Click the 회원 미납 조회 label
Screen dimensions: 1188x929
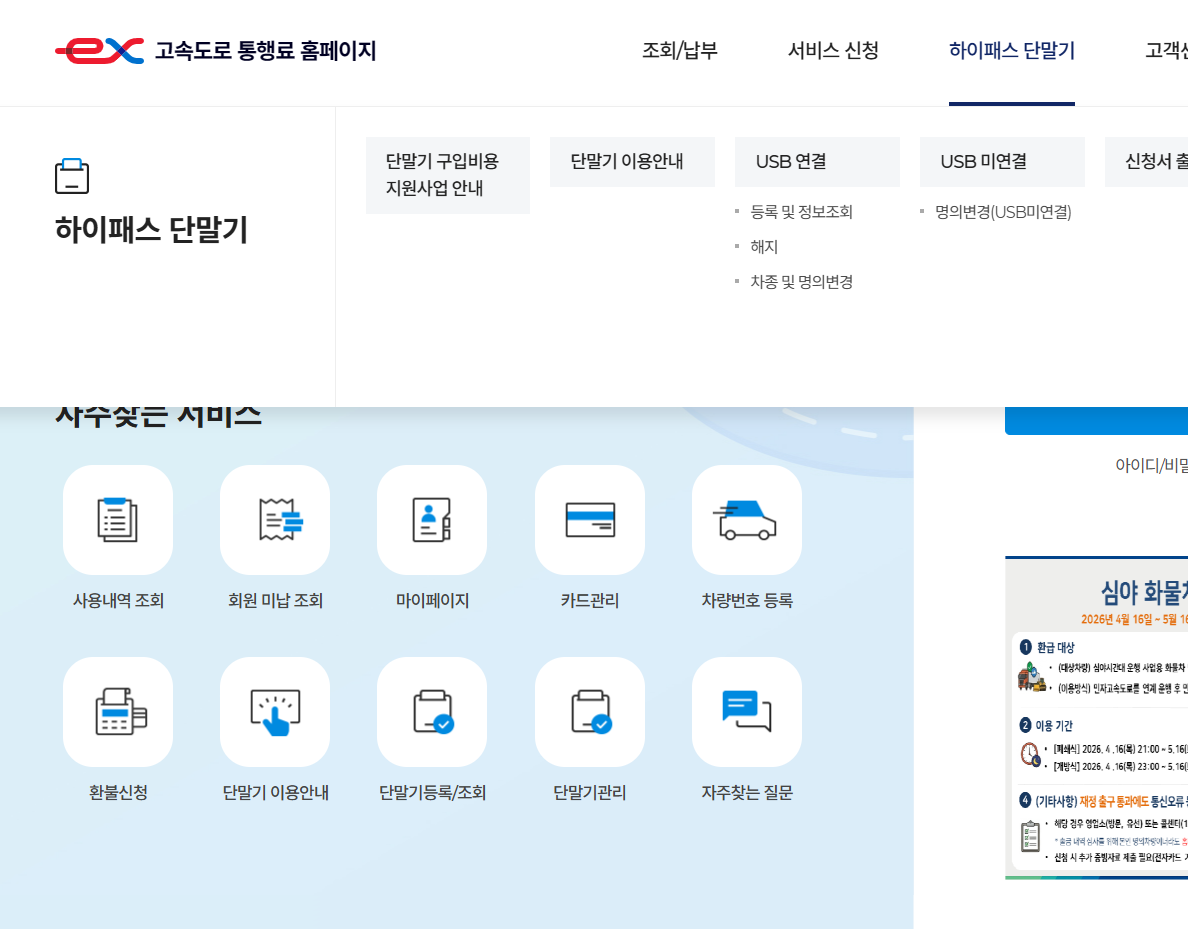coord(275,601)
